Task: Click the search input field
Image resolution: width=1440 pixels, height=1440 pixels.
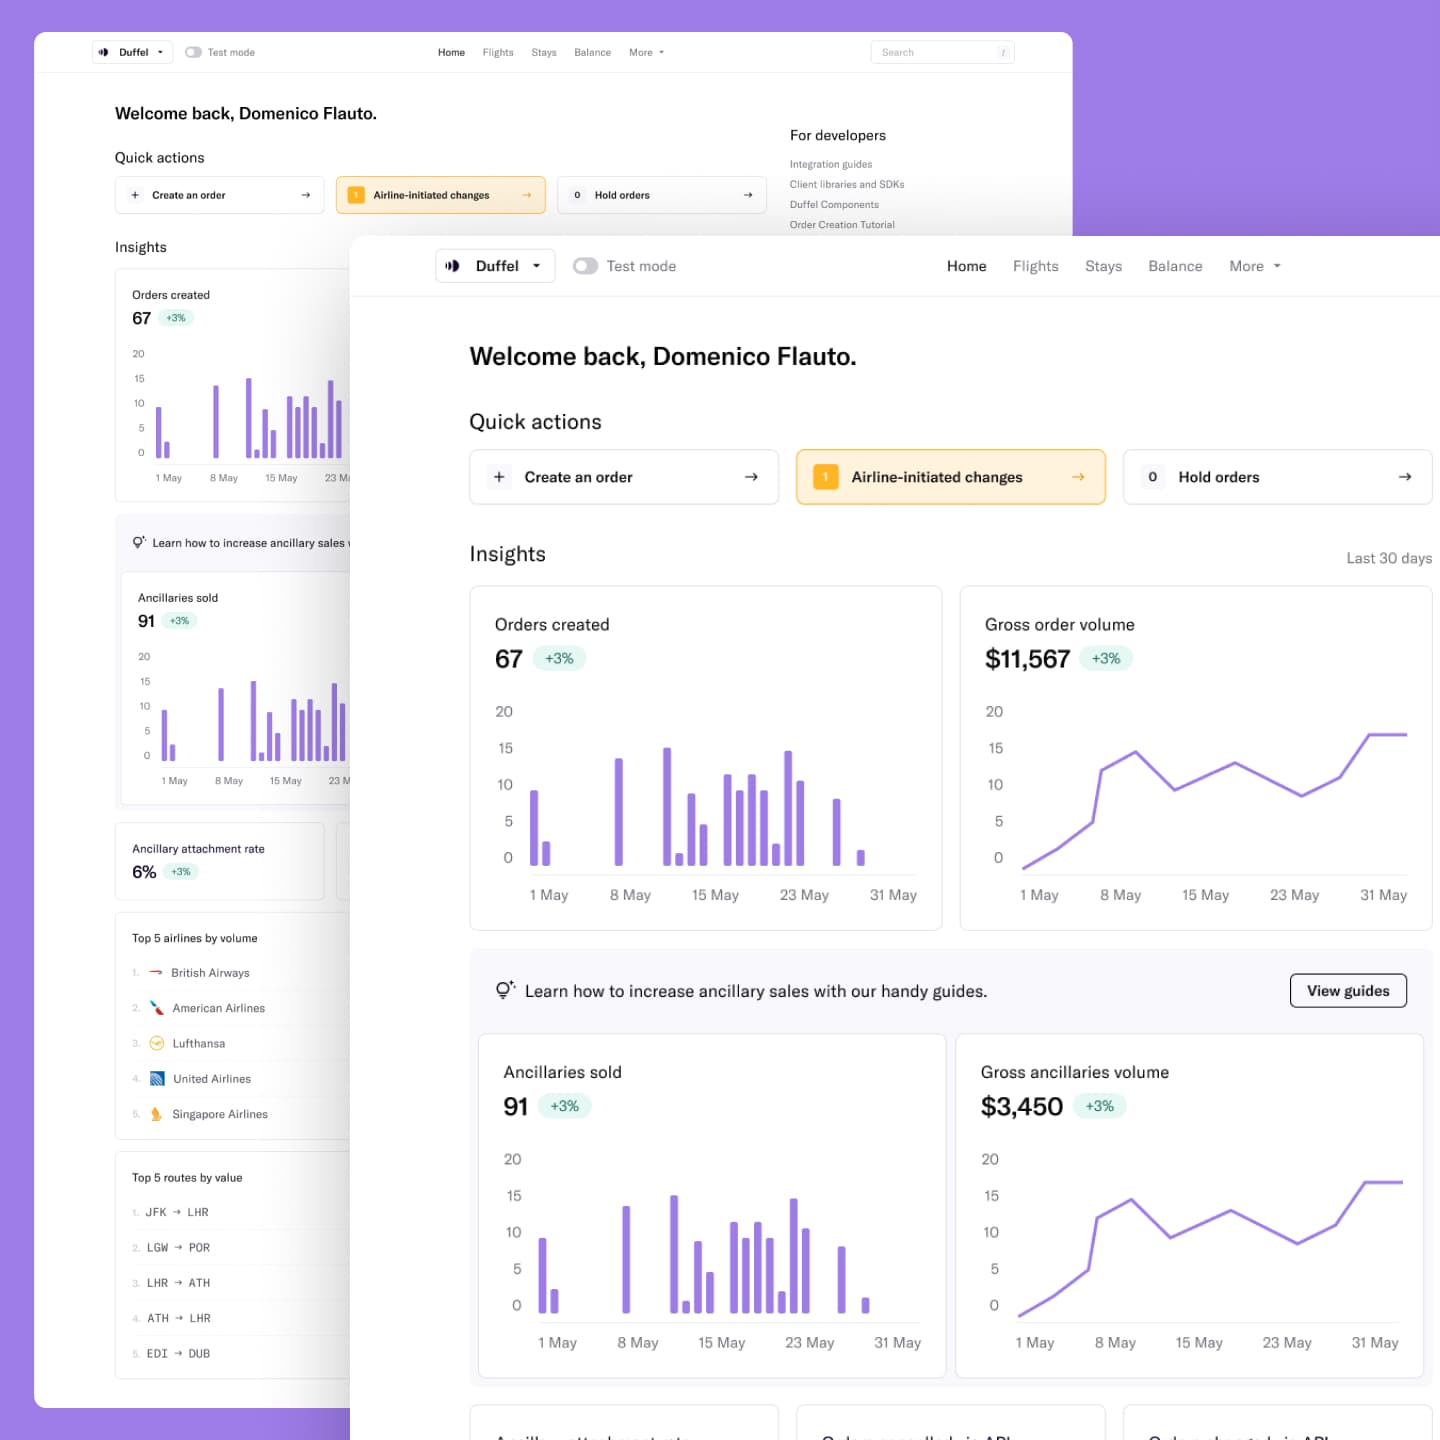Action: click(940, 51)
